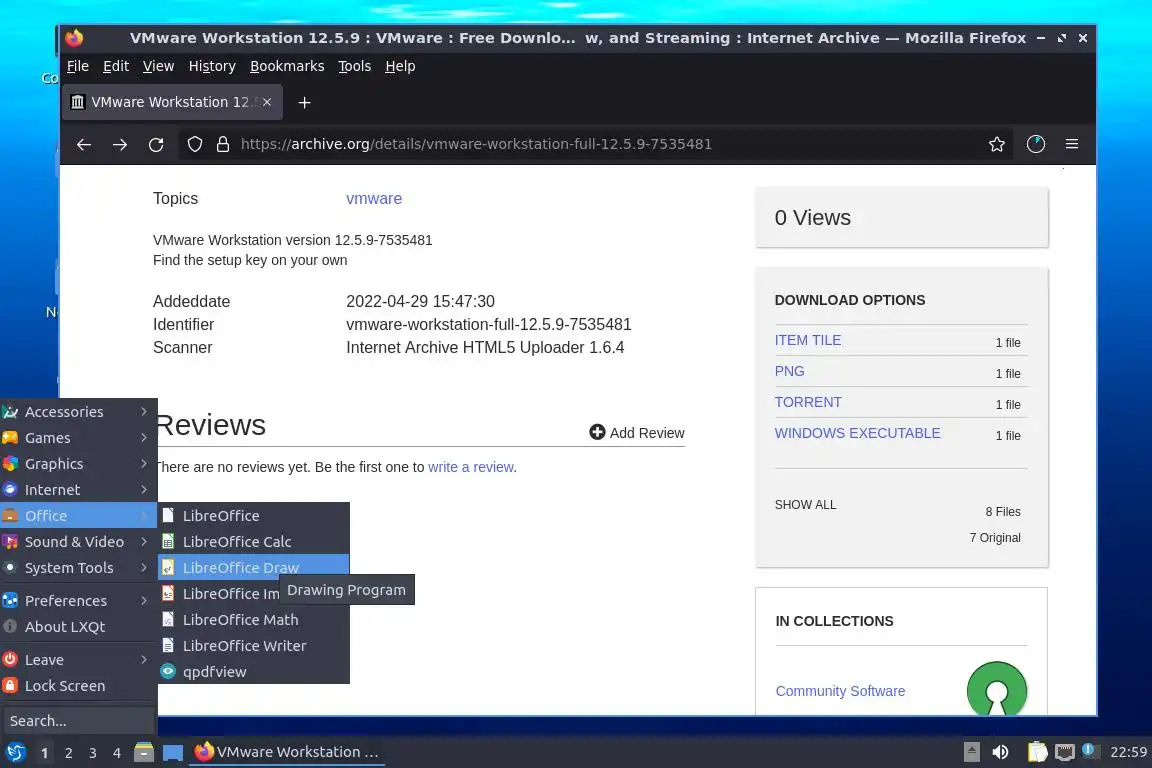Open the Firefox View menu
Viewport: 1152px width, 768px height.
[x=159, y=66]
